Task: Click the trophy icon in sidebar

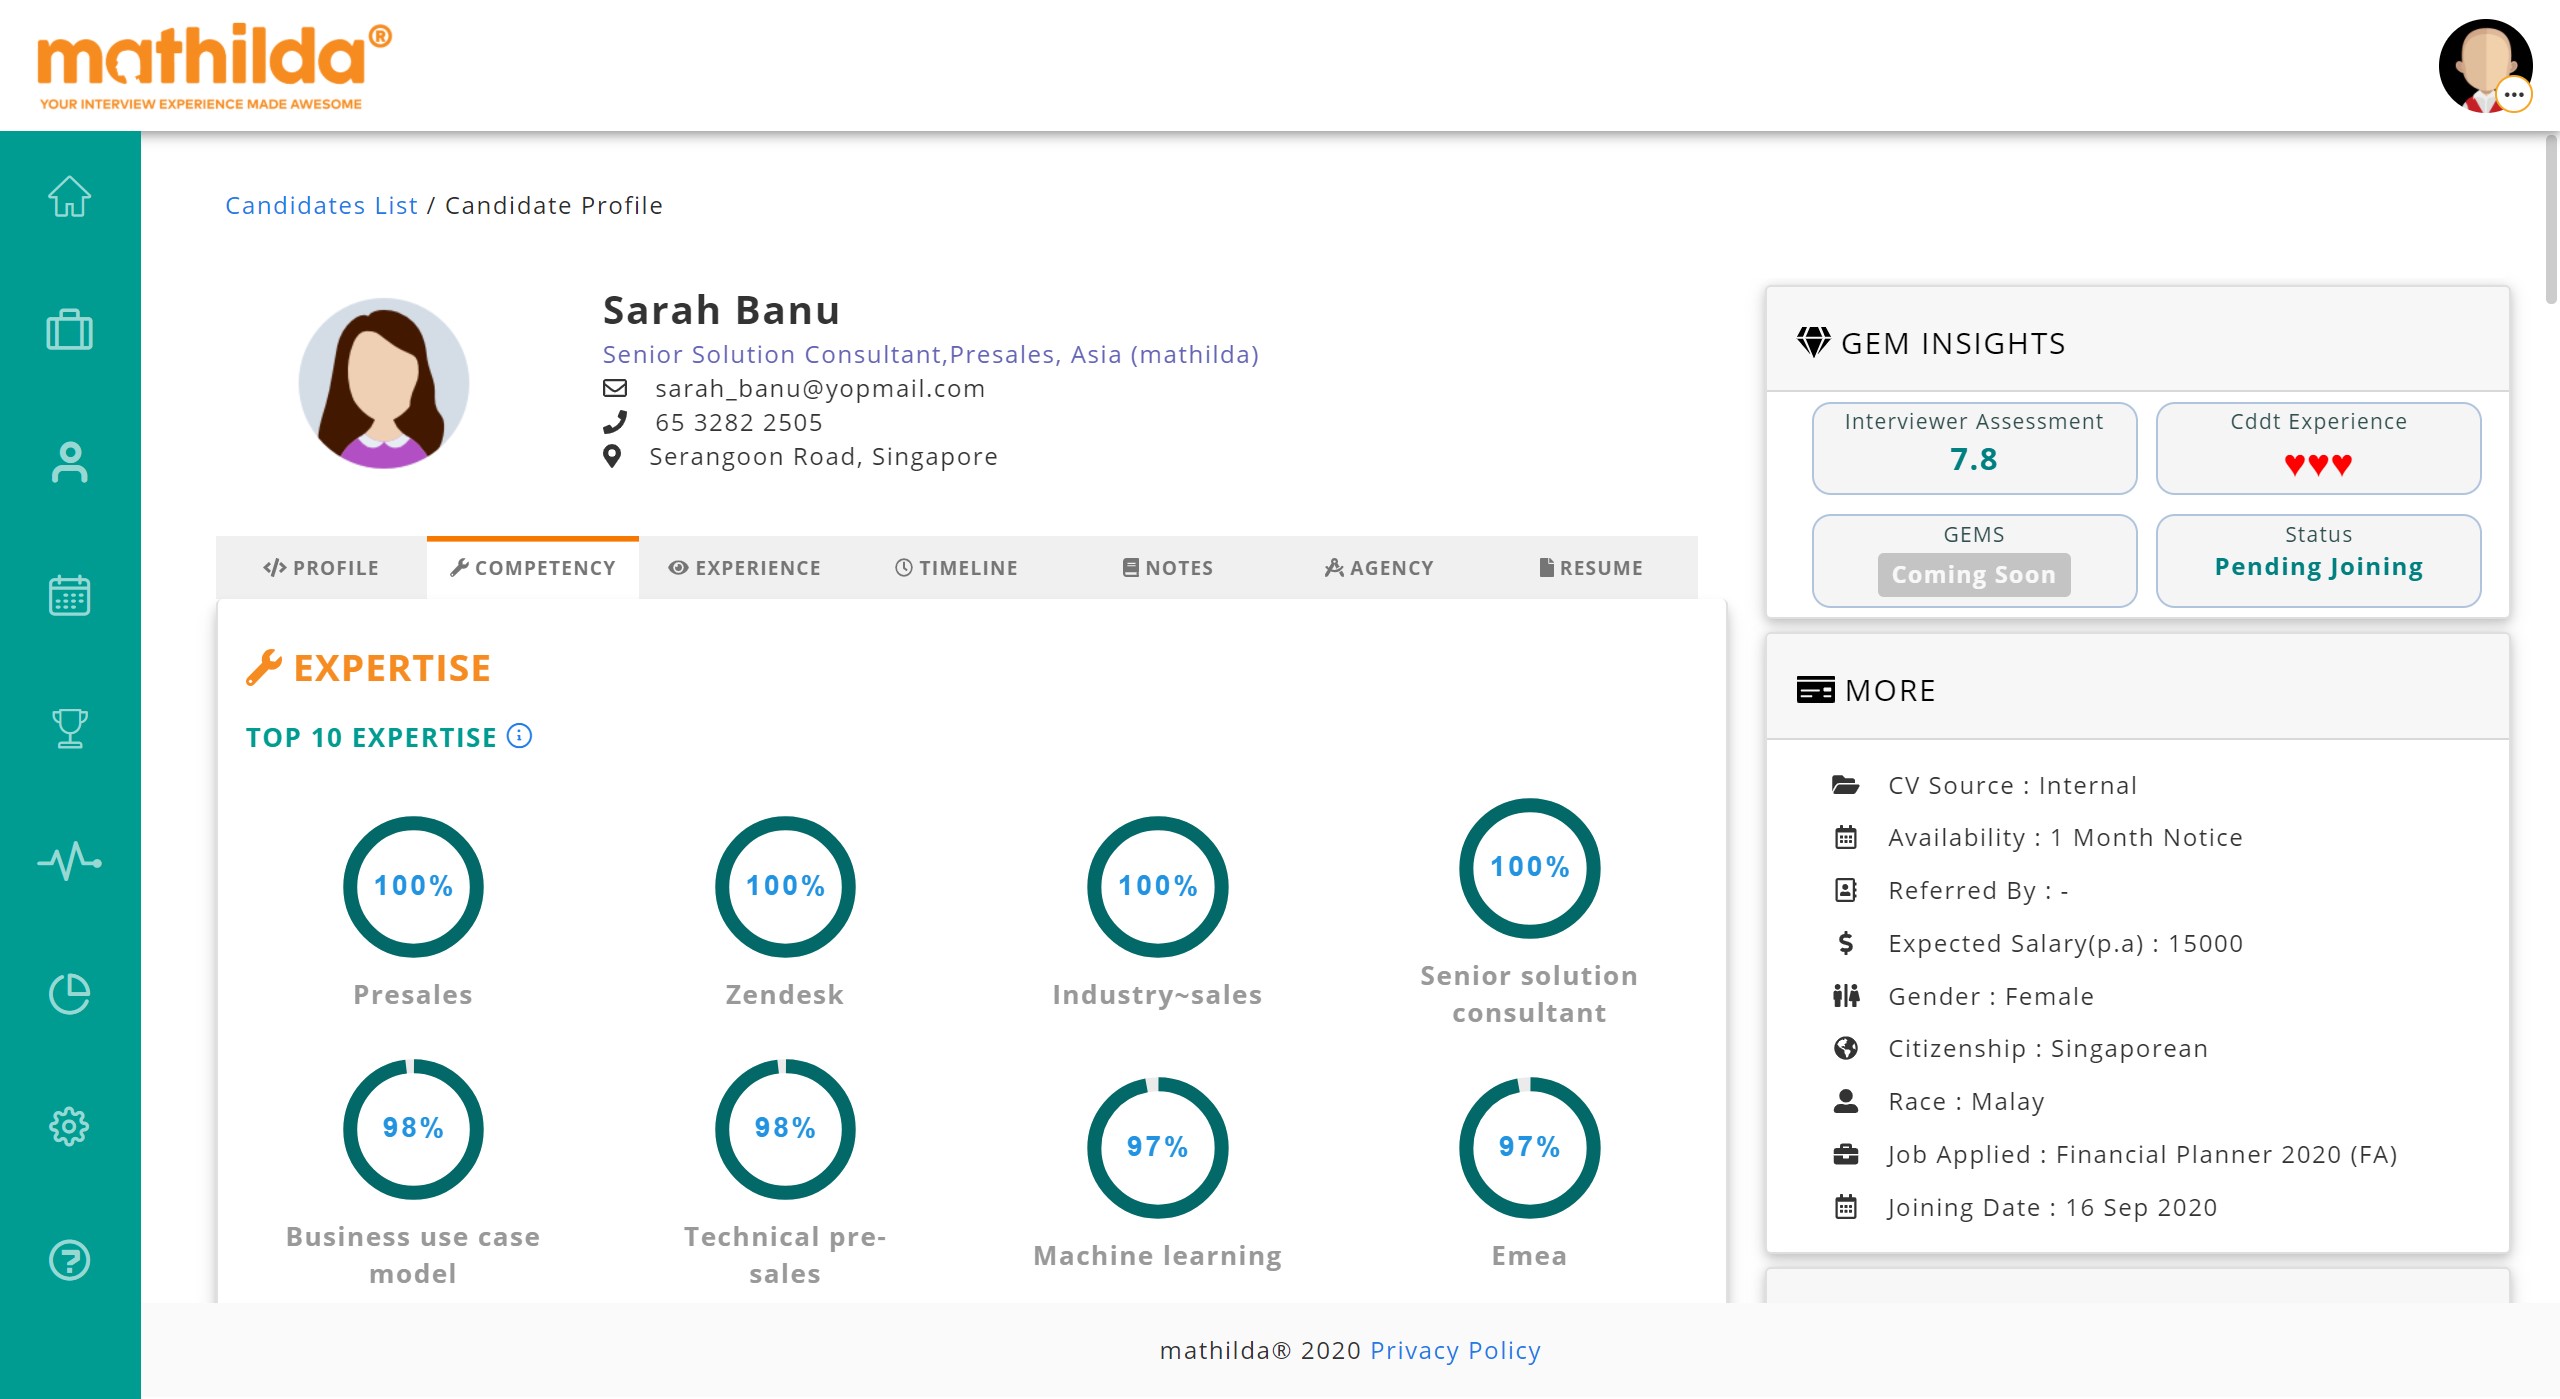Action: pyautogui.click(x=69, y=728)
